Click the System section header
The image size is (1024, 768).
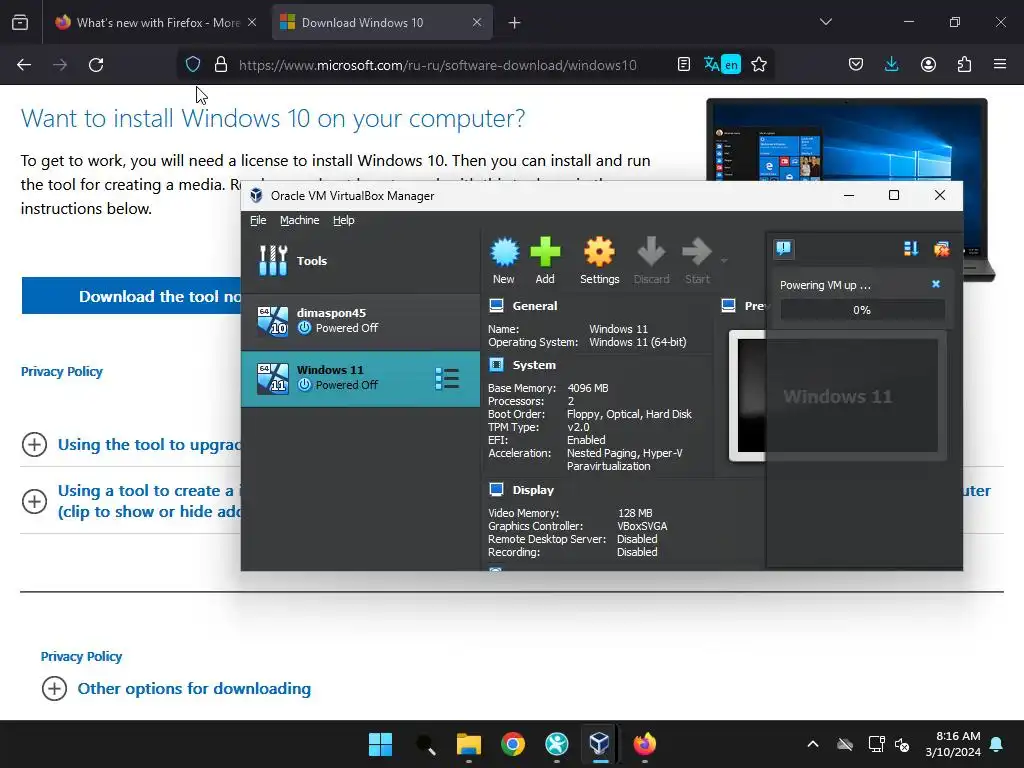click(534, 365)
